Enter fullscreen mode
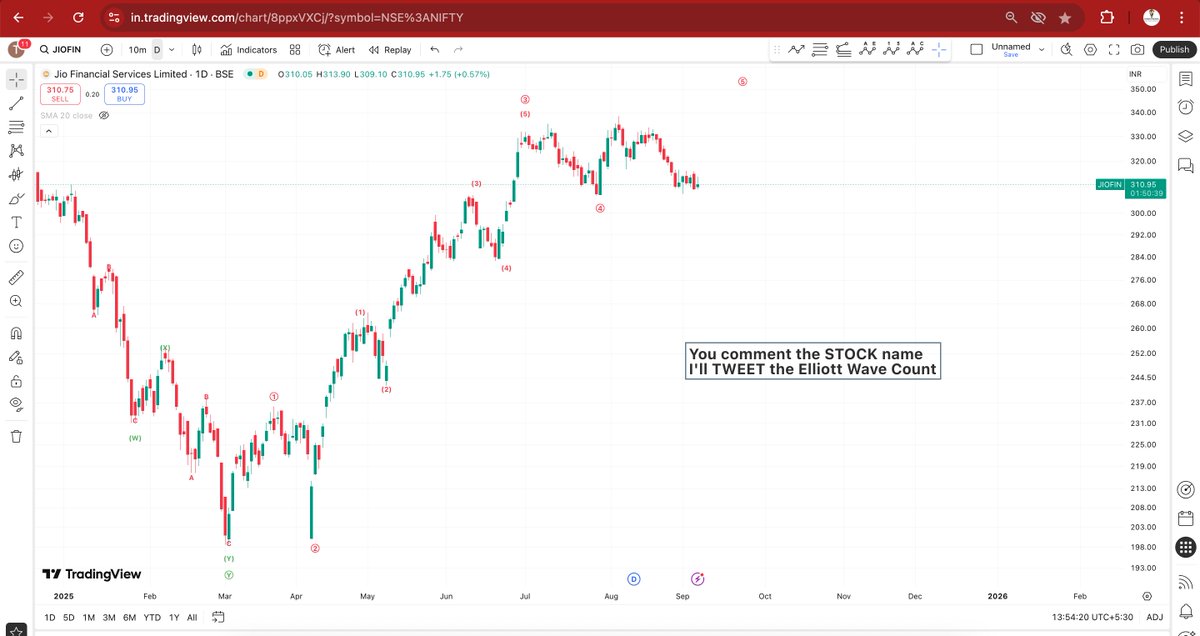 pyautogui.click(x=1114, y=49)
